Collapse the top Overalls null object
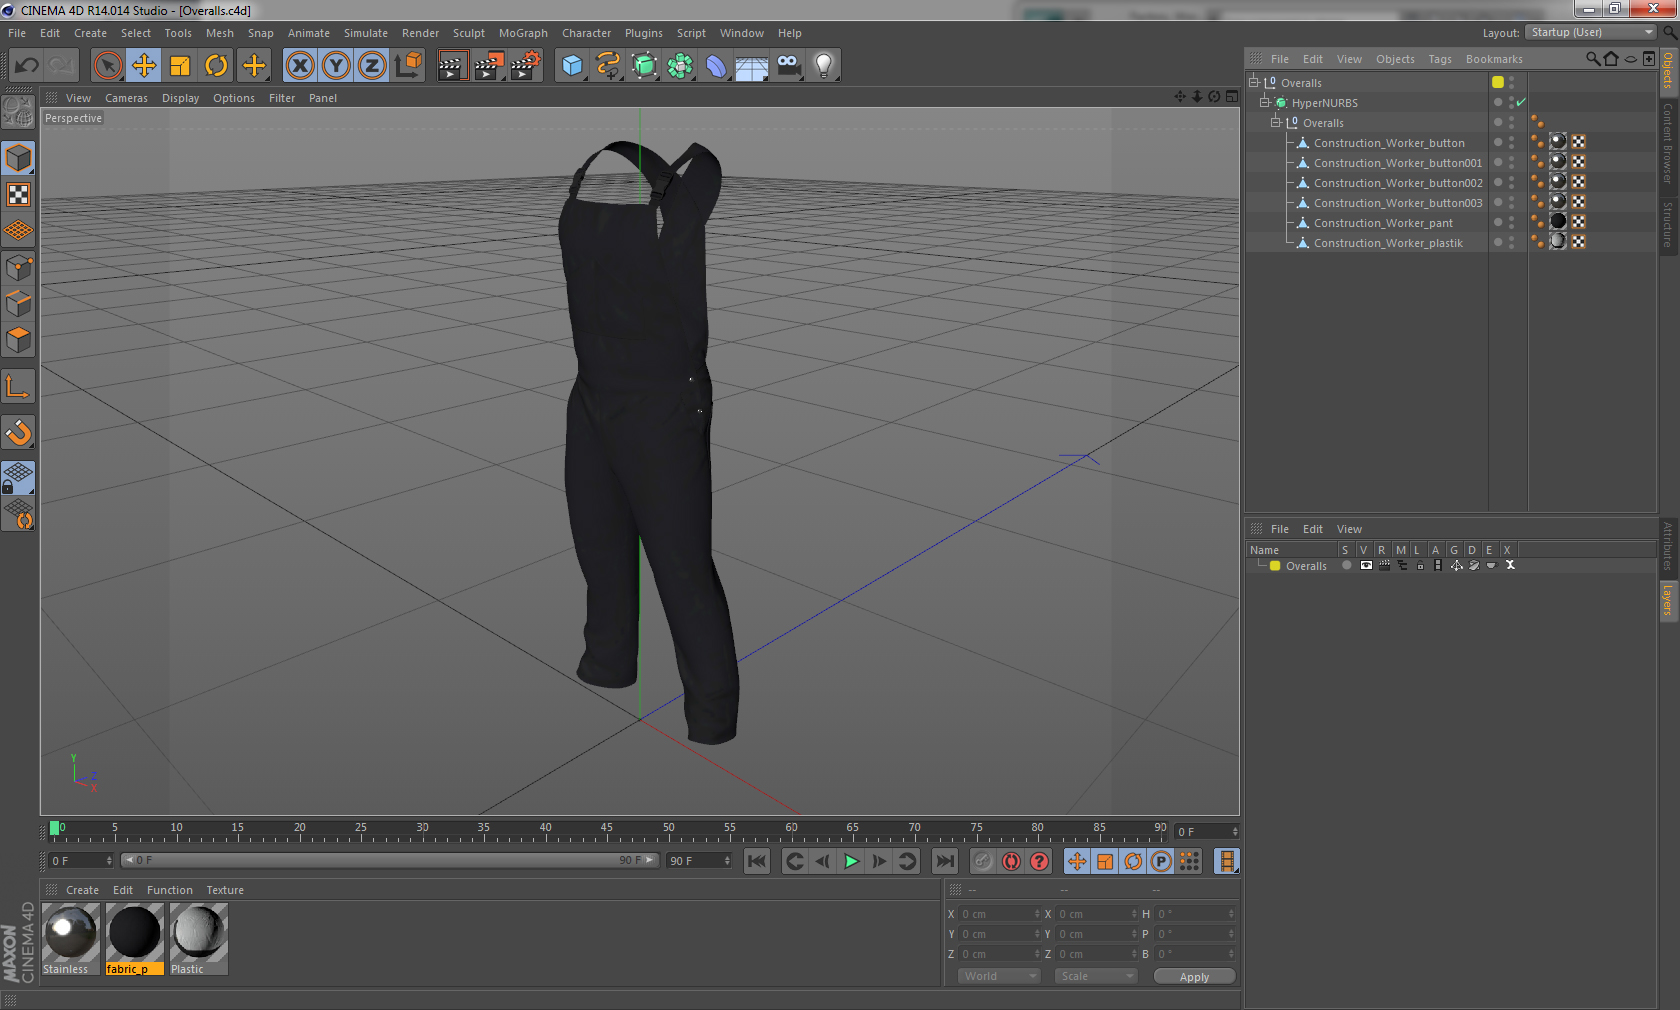The height and width of the screenshot is (1010, 1680). point(1253,82)
